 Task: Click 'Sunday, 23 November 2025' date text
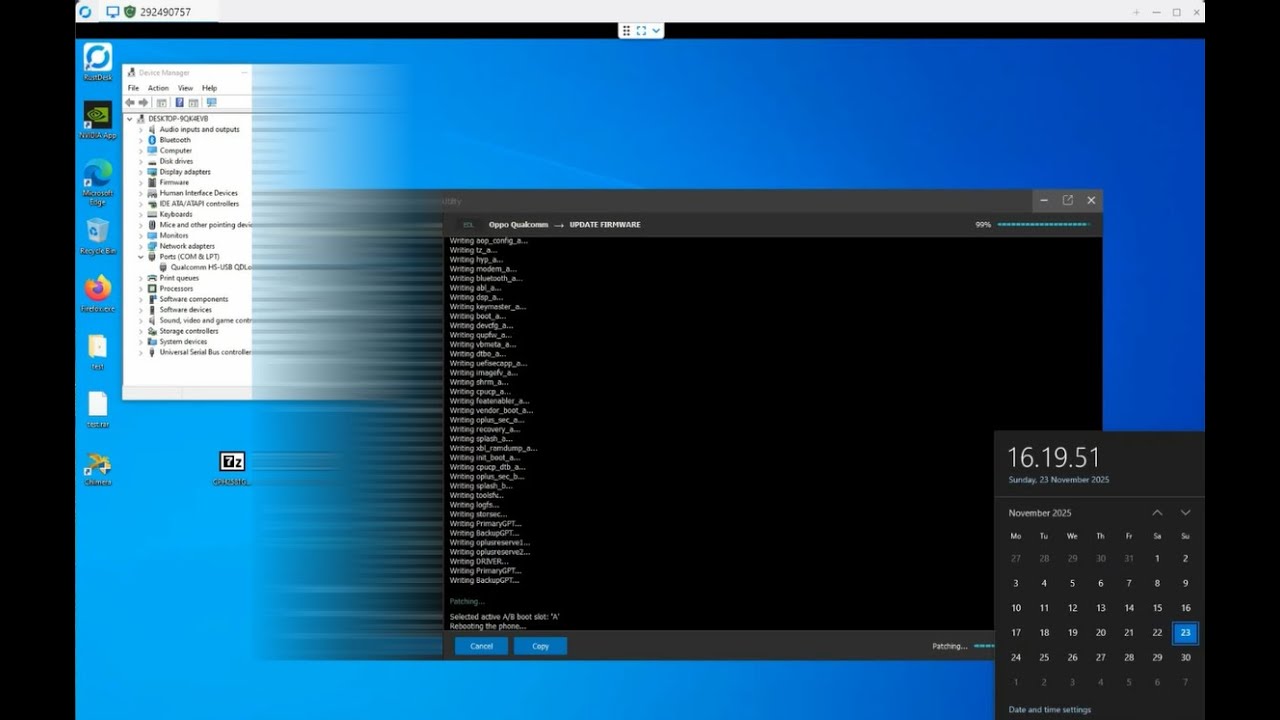(x=1058, y=480)
